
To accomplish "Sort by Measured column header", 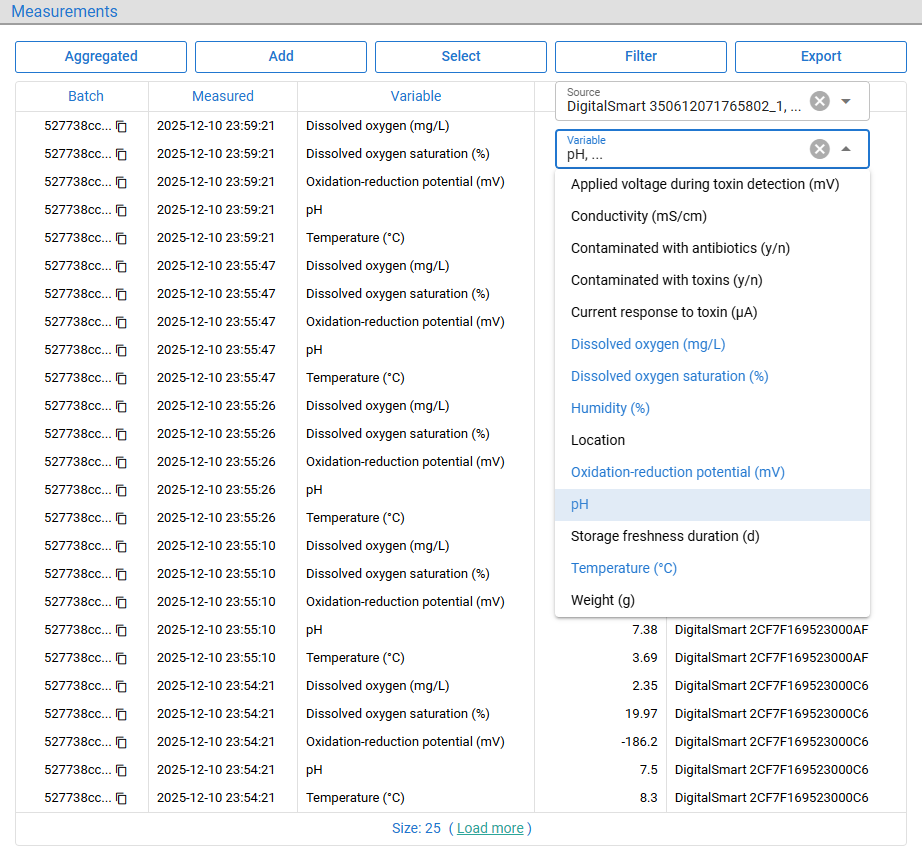I will click(x=223, y=96).
